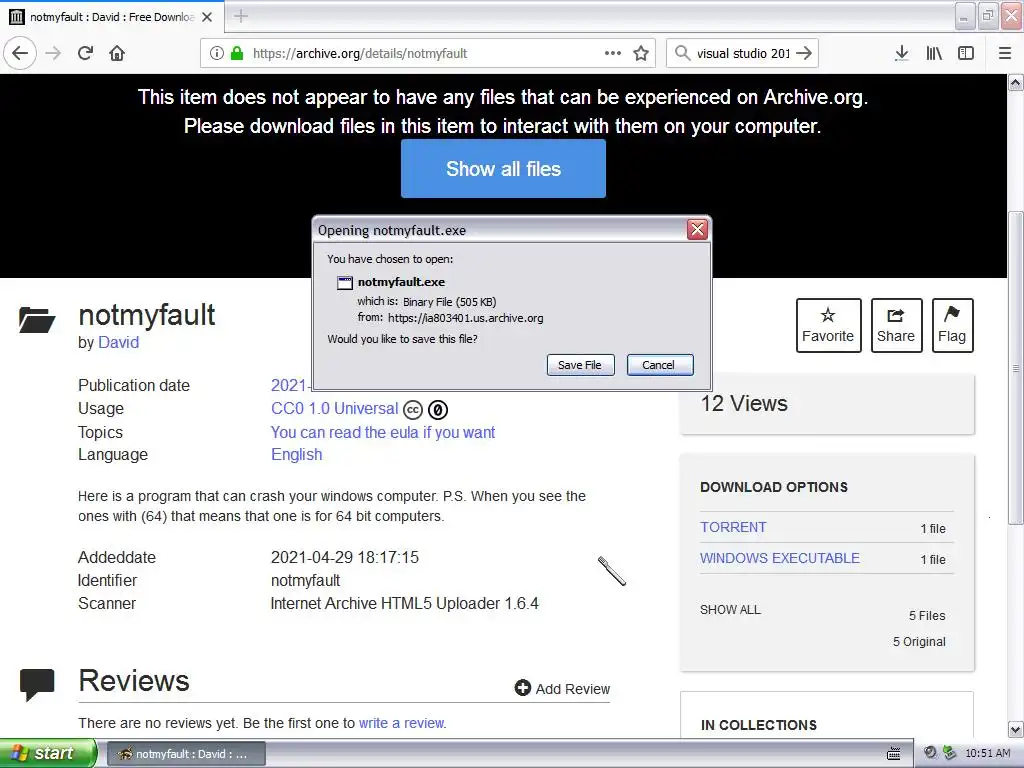The width and height of the screenshot is (1024, 768).
Task: Click the search magnifier icon
Action: (x=682, y=53)
